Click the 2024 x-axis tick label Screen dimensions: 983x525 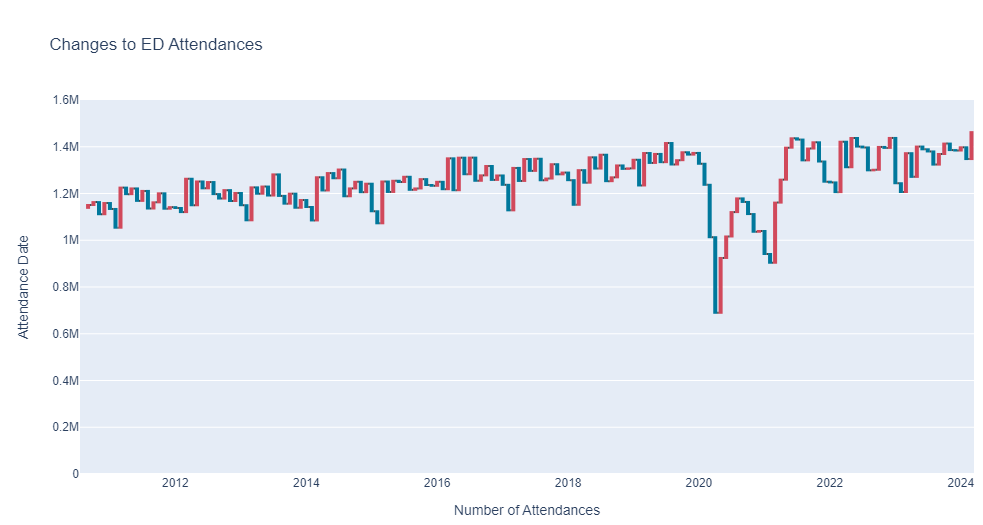click(x=960, y=482)
